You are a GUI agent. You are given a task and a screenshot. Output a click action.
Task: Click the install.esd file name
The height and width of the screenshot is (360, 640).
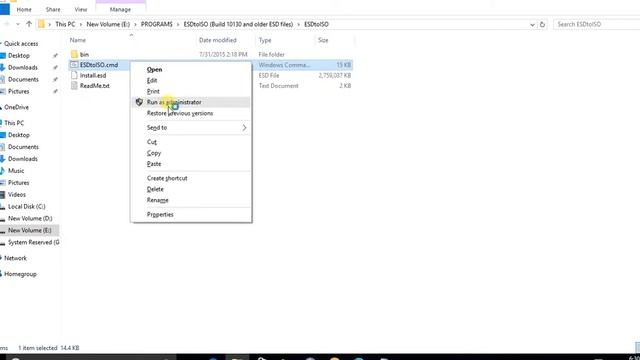coord(93,76)
